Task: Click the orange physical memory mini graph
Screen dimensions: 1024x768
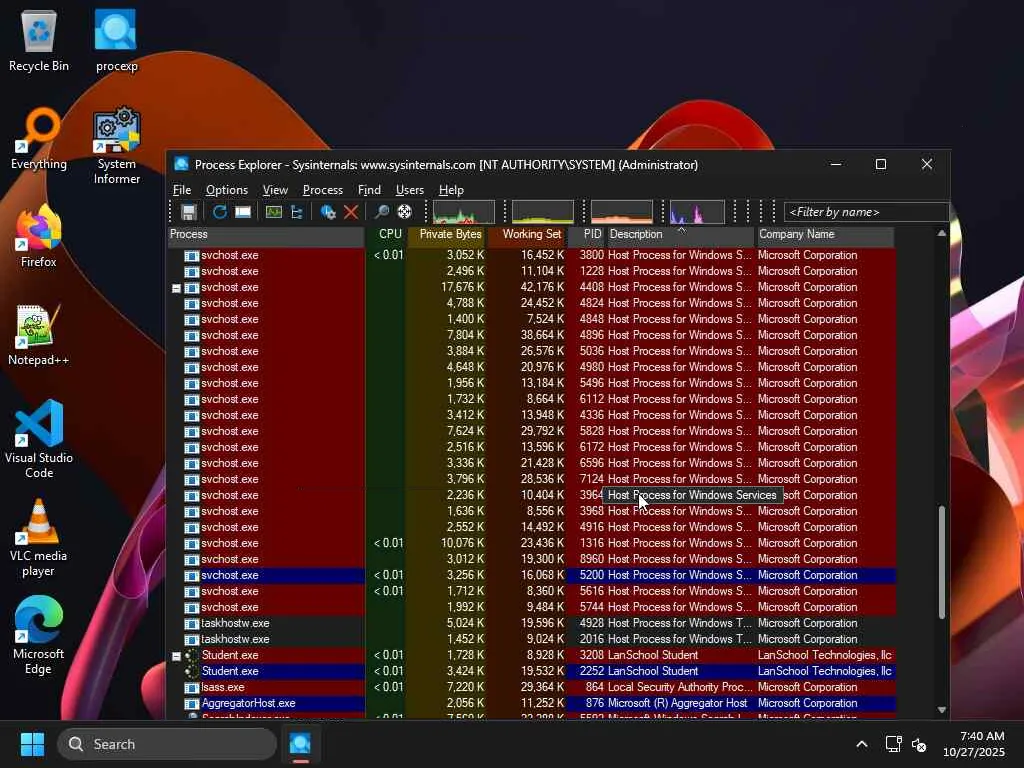Action: tap(622, 212)
